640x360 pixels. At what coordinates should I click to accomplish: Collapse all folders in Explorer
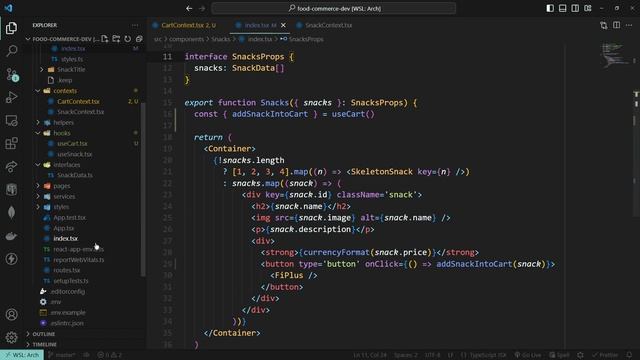[139, 39]
